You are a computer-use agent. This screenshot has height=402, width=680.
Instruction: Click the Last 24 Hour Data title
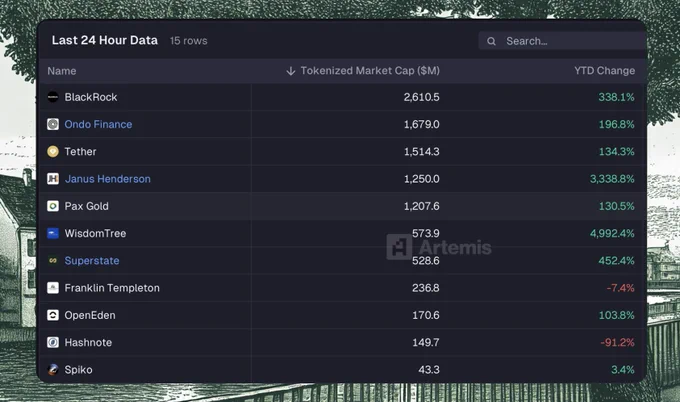click(x=105, y=40)
